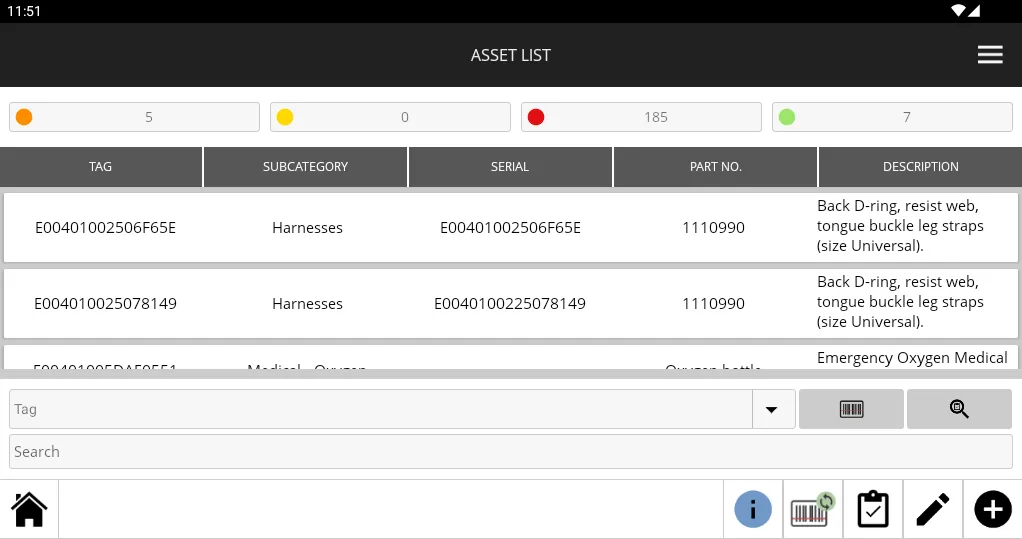Tap the pencil edit icon
1022x539 pixels.
932,510
